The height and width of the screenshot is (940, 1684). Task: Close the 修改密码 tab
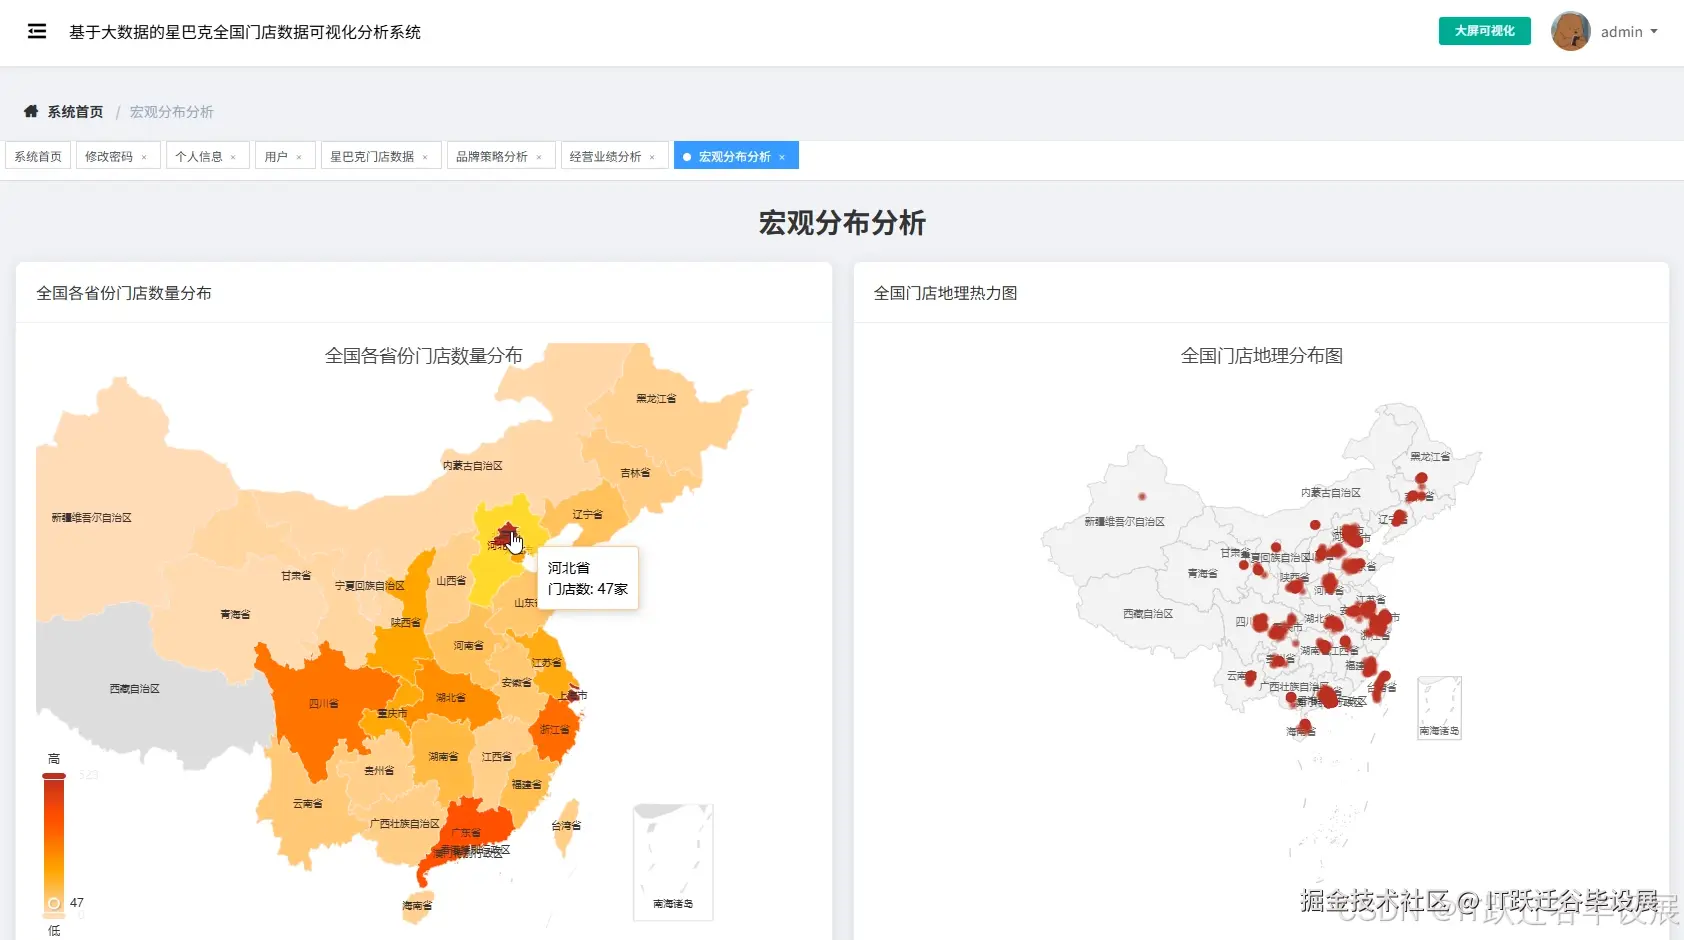point(145,156)
